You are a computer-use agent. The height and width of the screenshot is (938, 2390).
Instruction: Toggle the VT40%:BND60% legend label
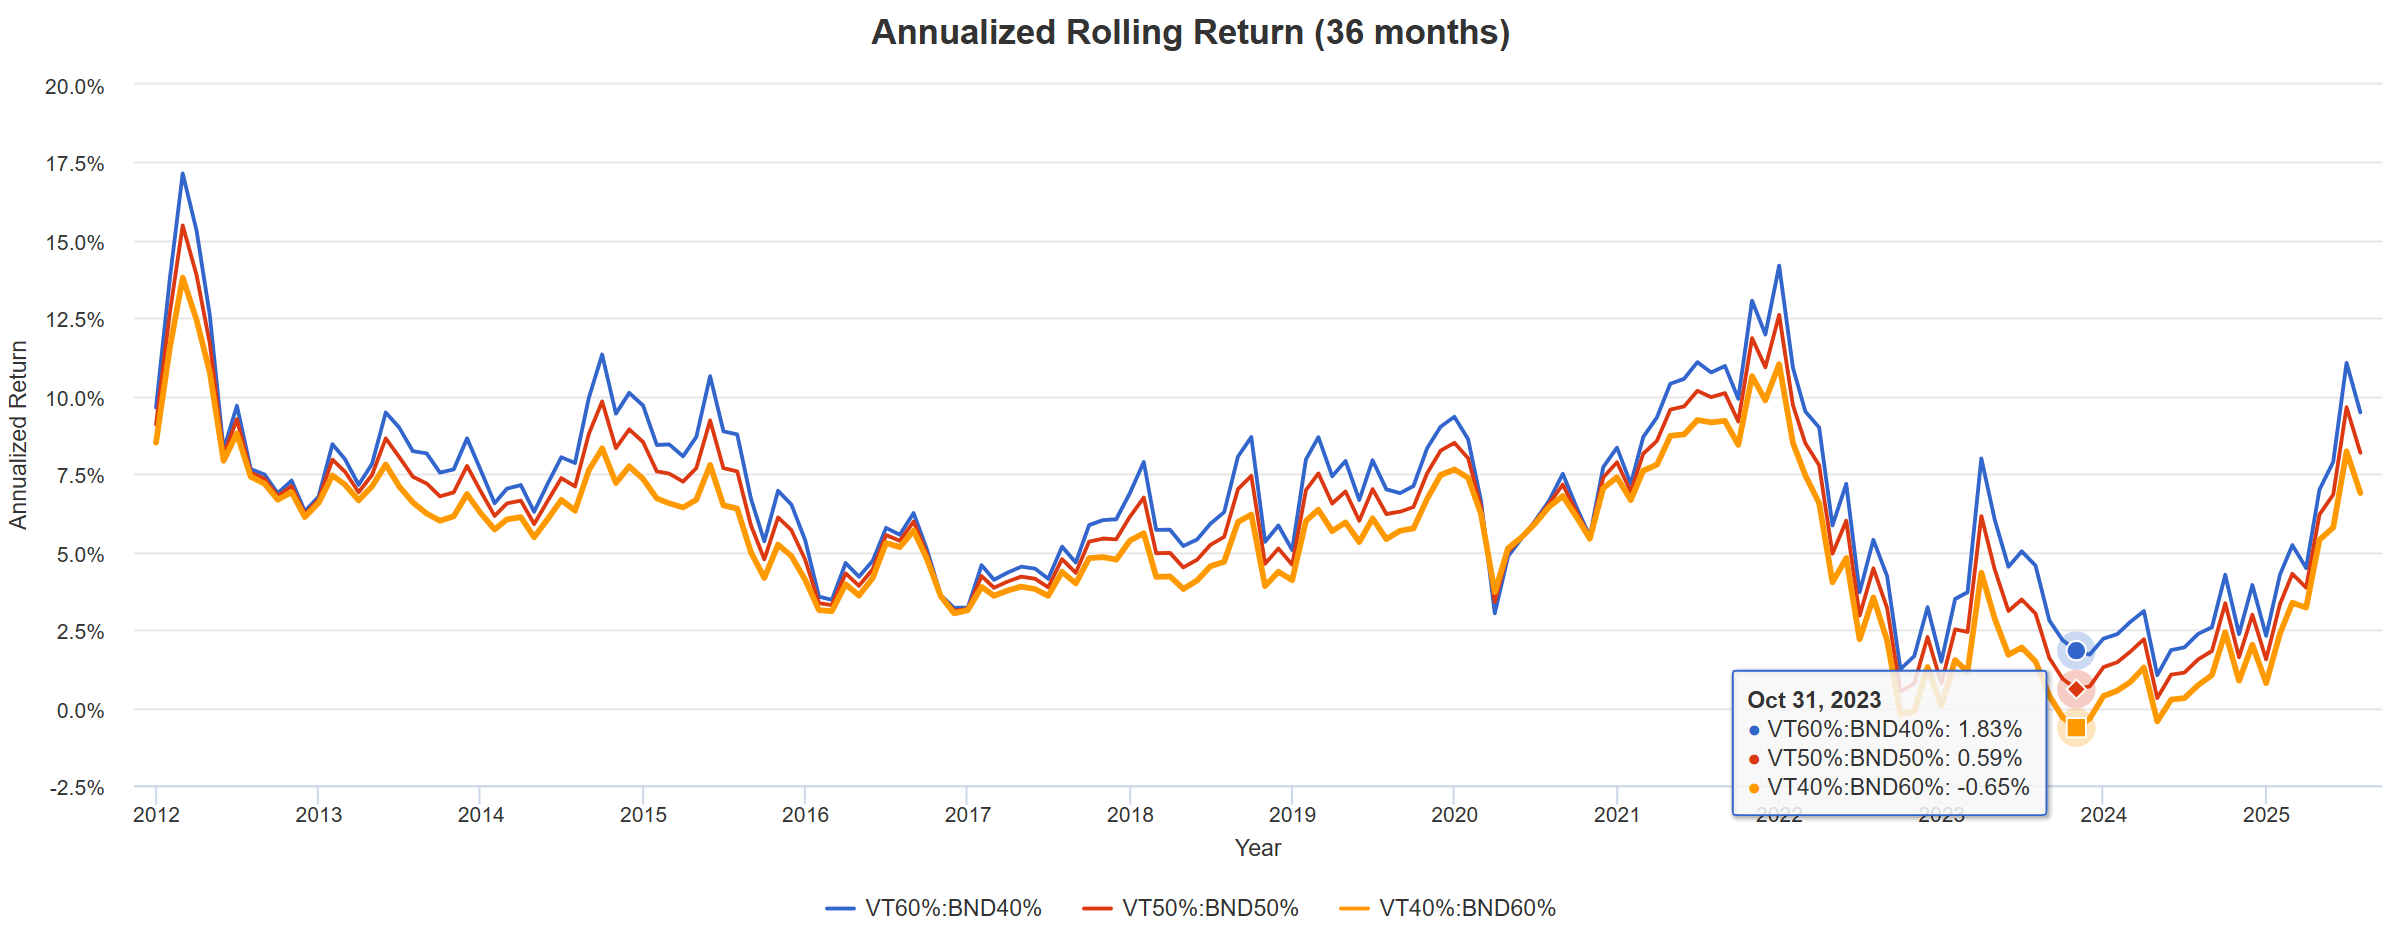(1467, 908)
